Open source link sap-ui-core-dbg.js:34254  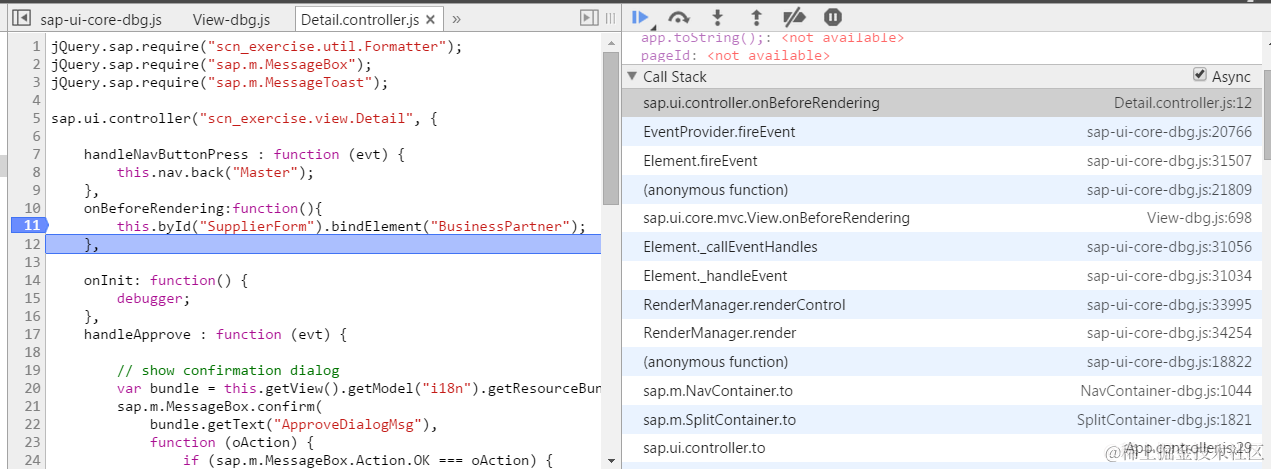1169,333
